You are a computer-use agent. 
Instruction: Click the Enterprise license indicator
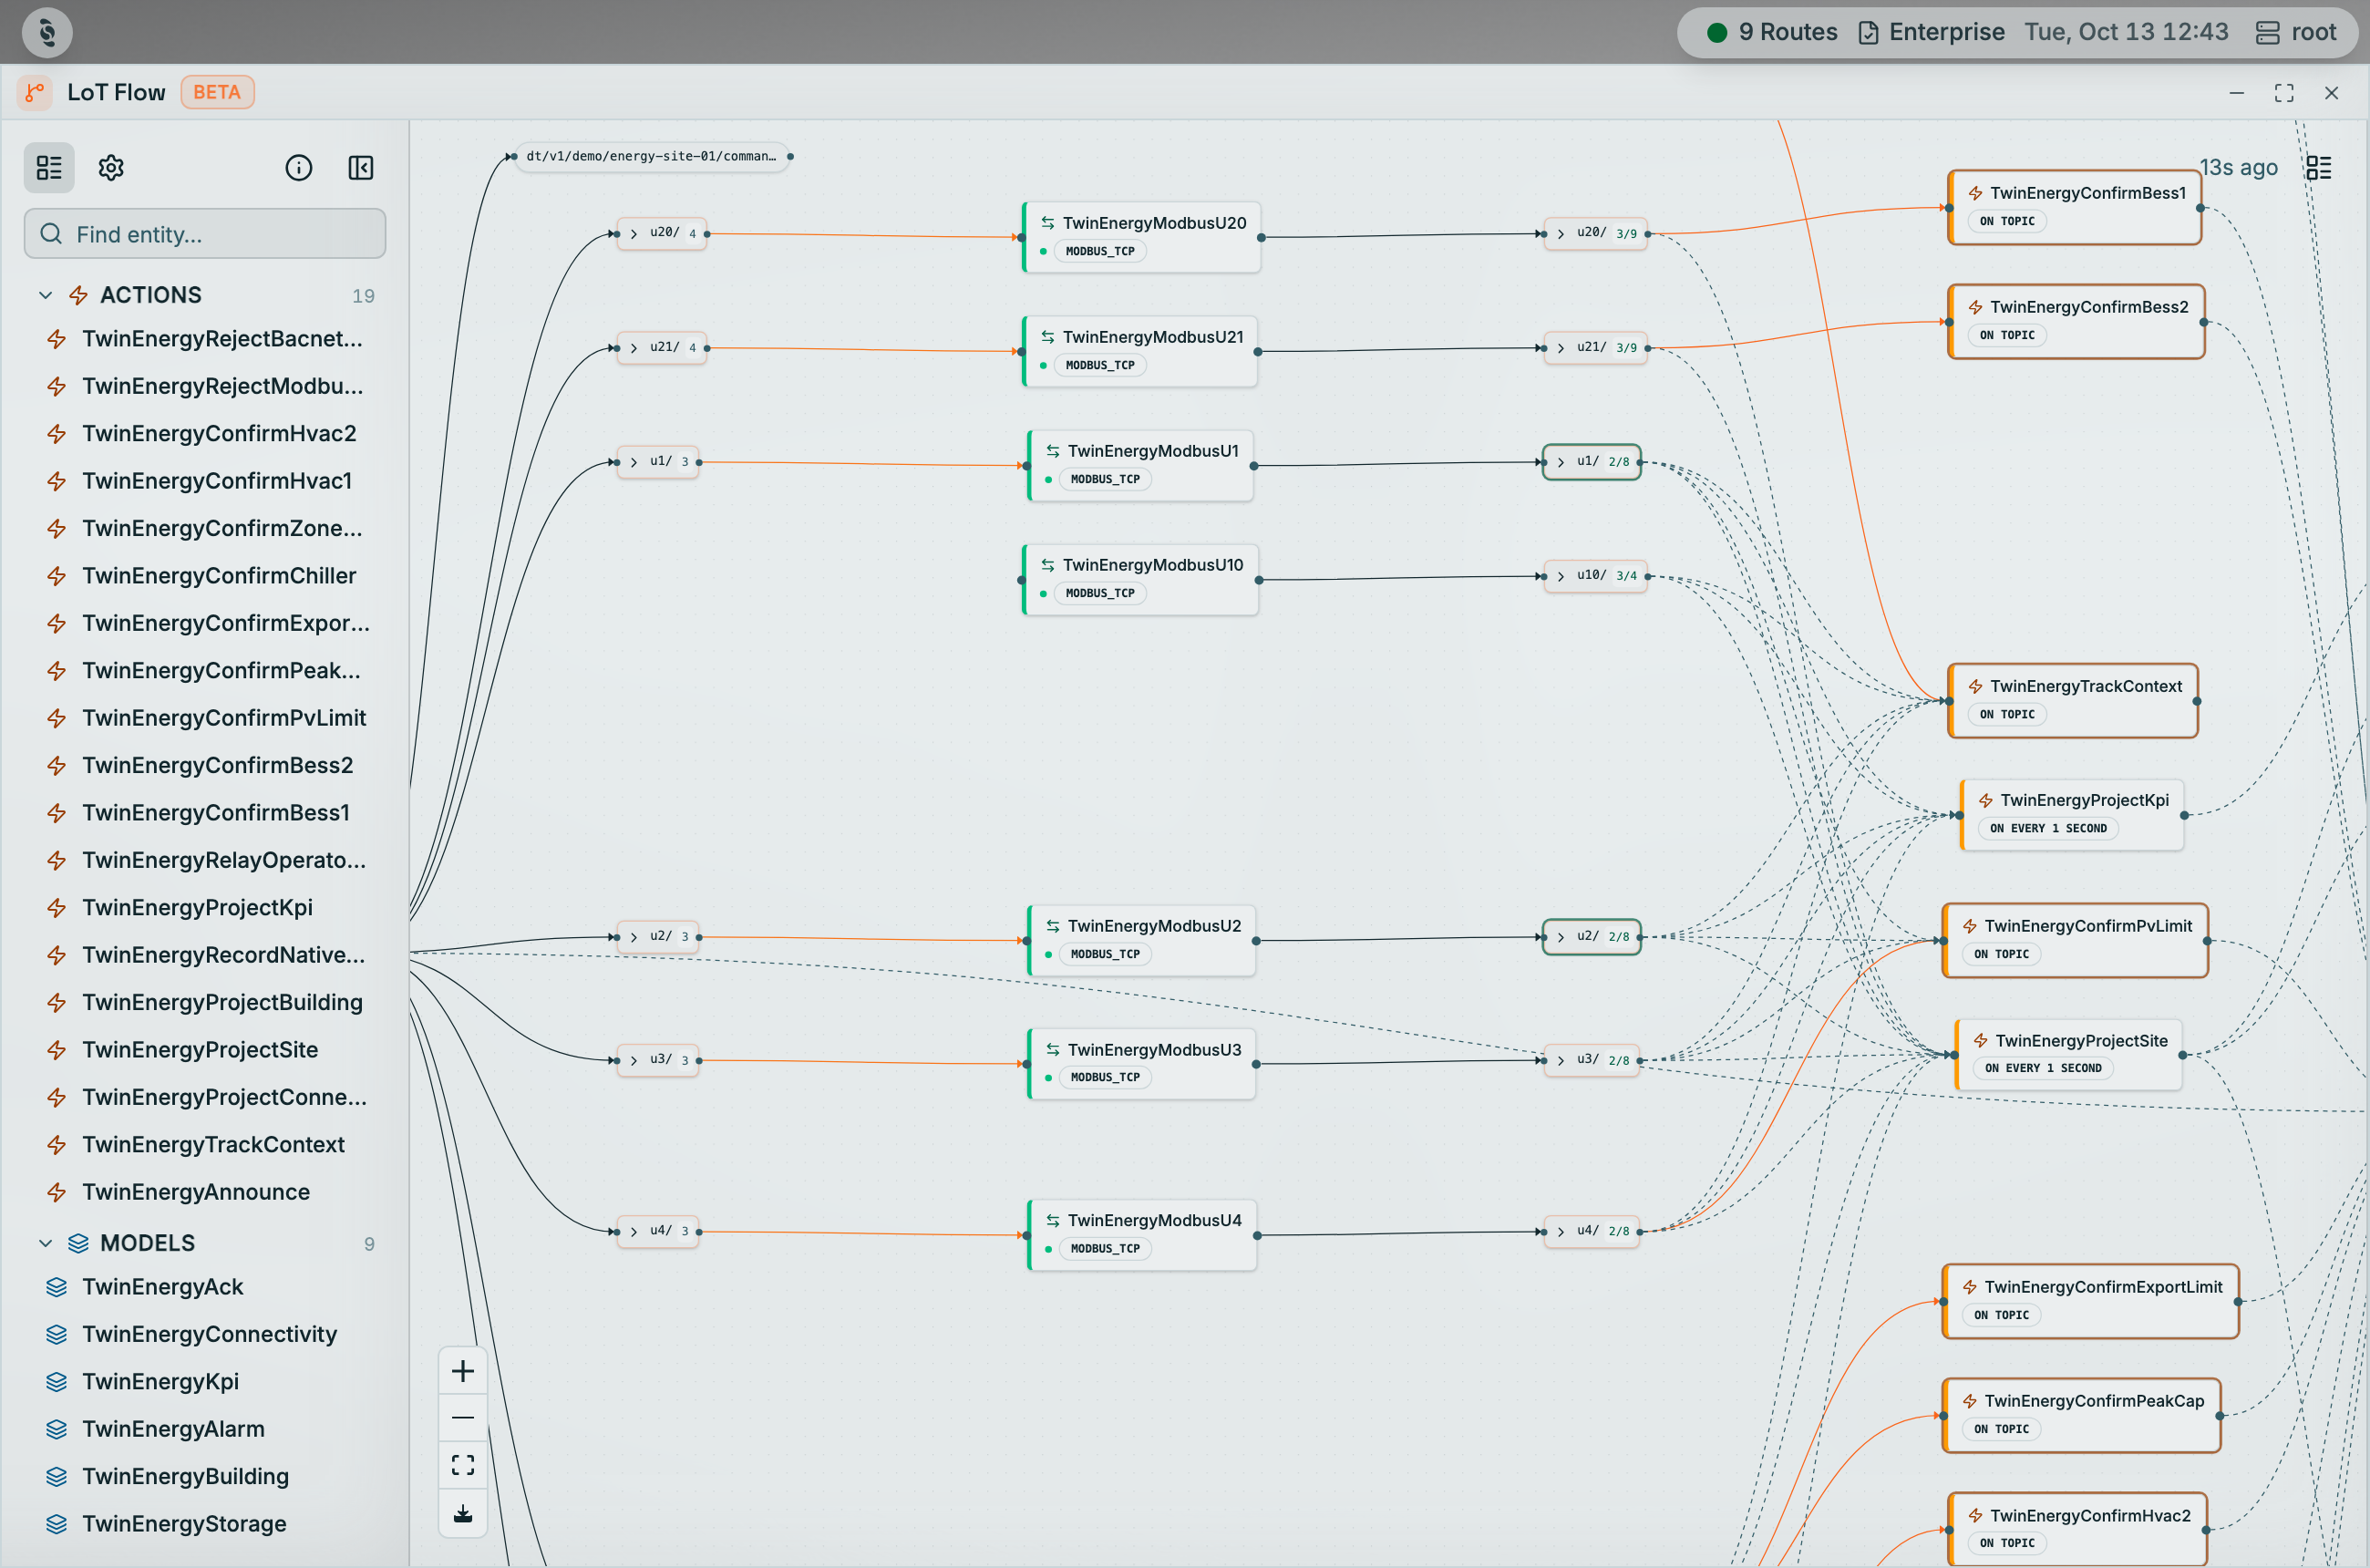point(1931,32)
